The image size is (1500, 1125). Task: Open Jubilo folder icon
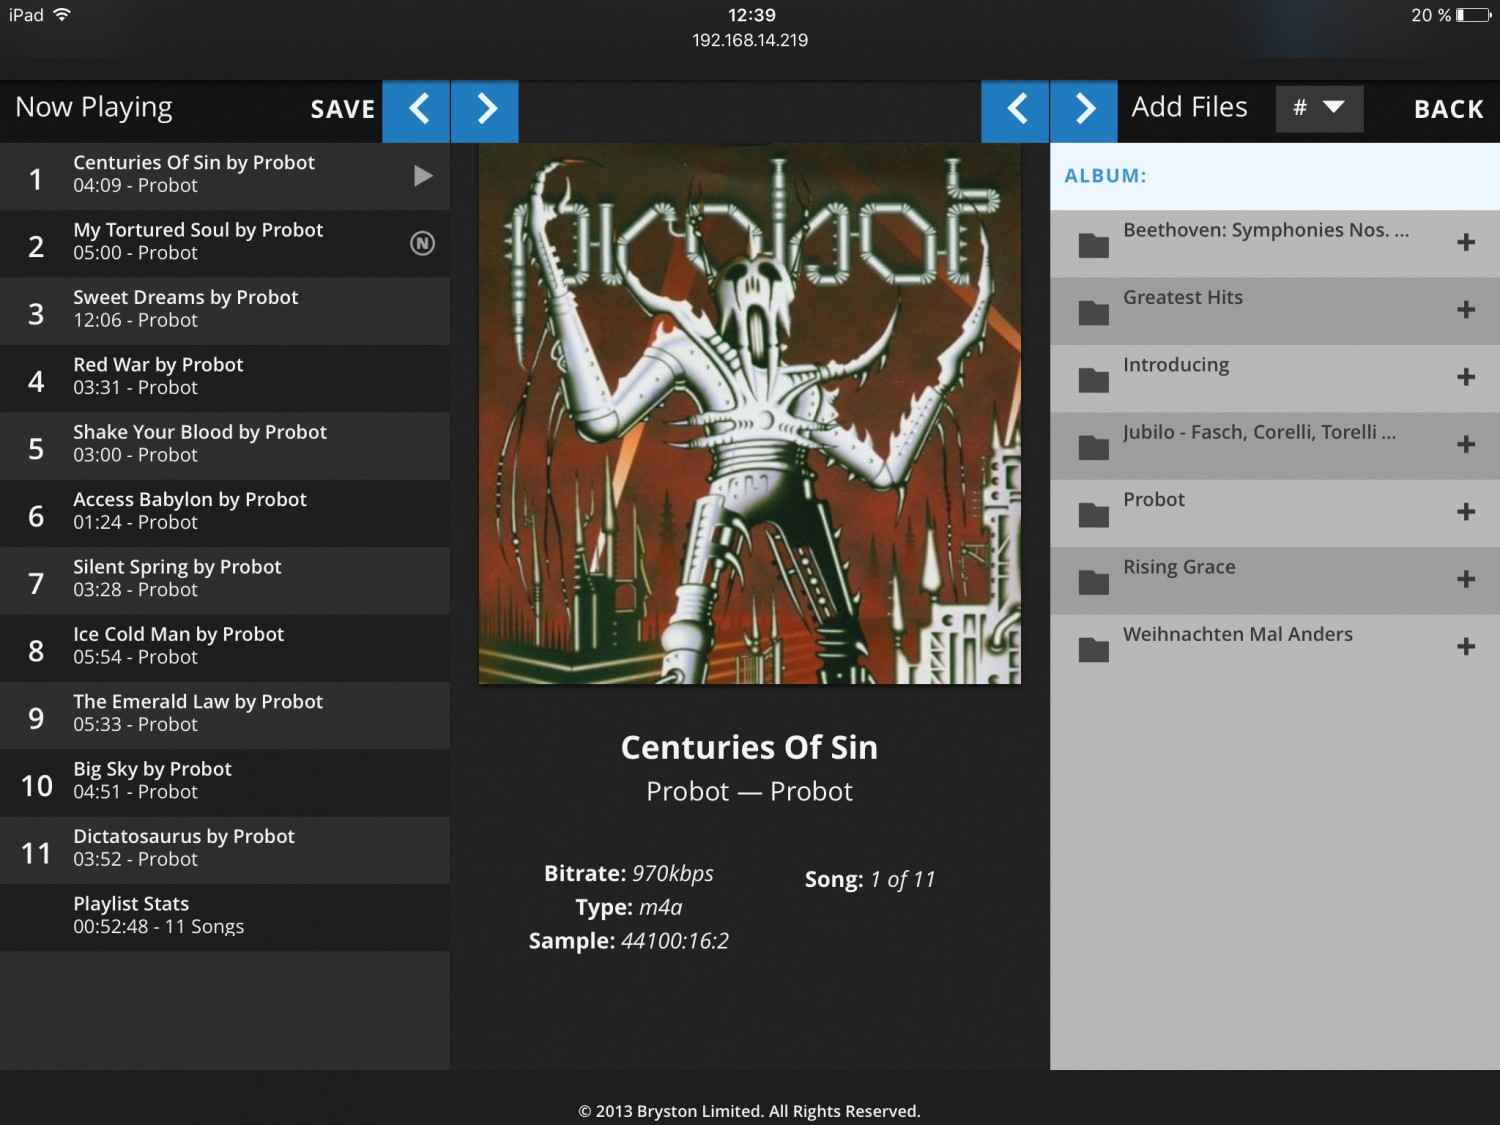point(1094,447)
